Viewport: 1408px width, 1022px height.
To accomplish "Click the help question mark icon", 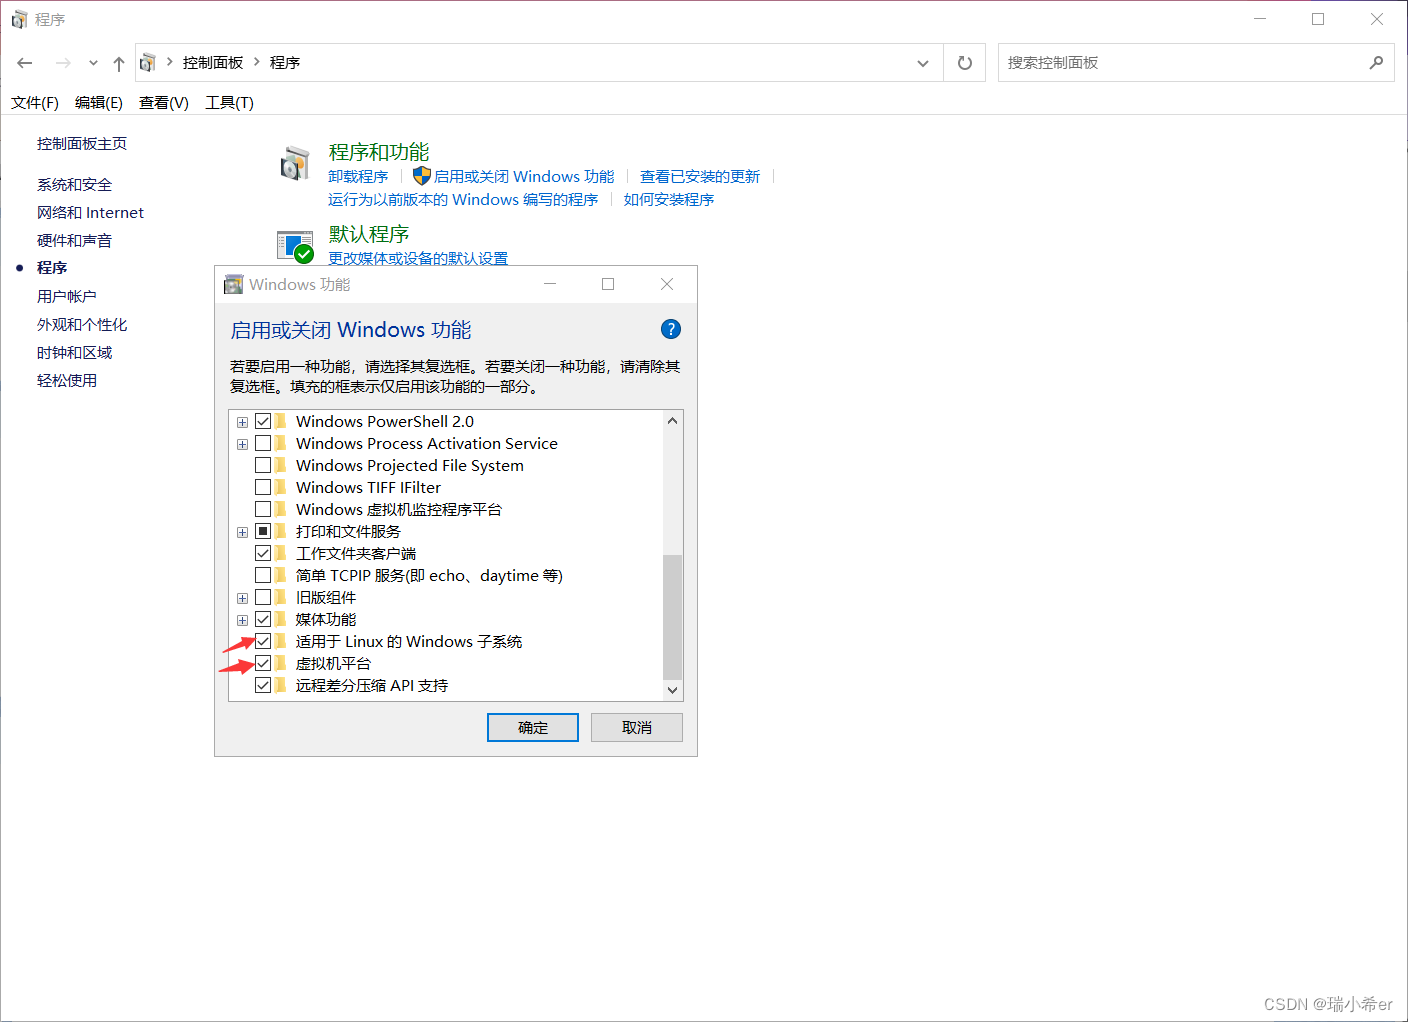I will click(x=671, y=329).
